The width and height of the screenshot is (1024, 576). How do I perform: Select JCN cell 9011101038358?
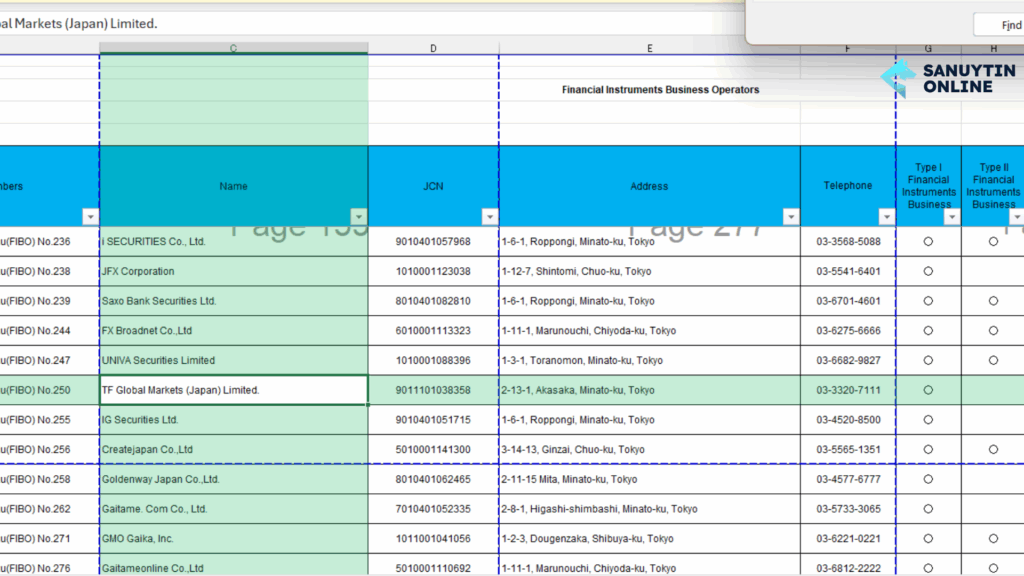tap(434, 390)
